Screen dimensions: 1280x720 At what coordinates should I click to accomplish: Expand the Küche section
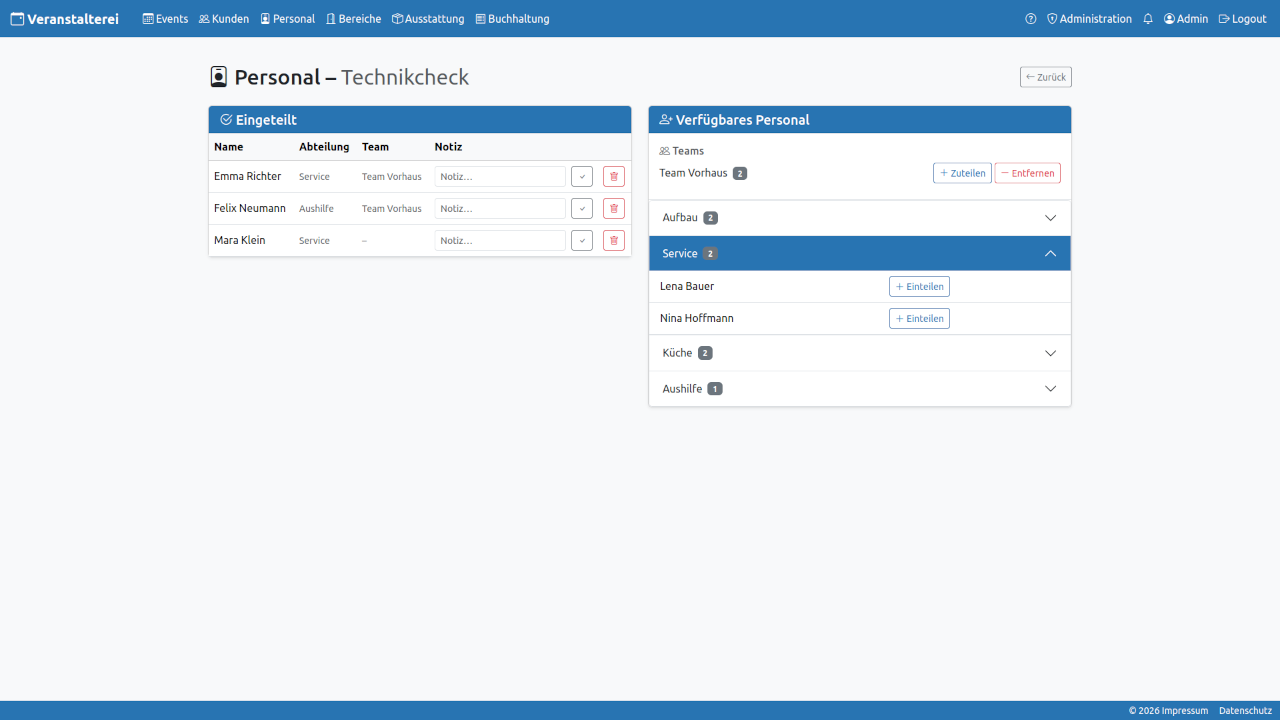(860, 353)
